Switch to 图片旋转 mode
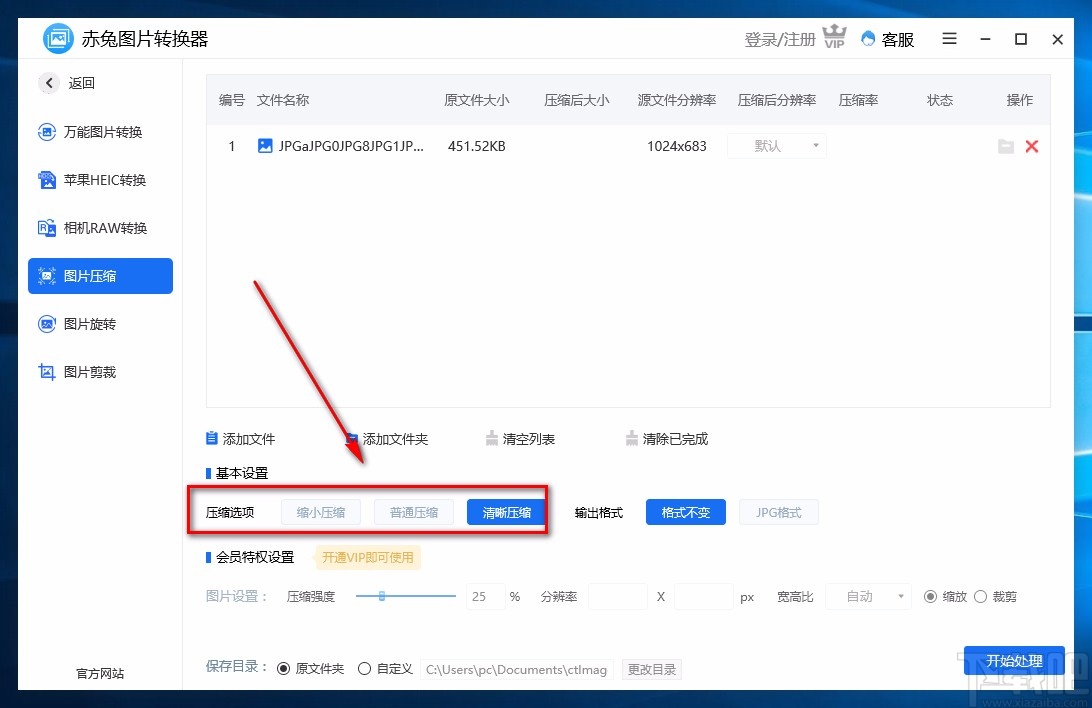The height and width of the screenshot is (708, 1092). coord(99,324)
